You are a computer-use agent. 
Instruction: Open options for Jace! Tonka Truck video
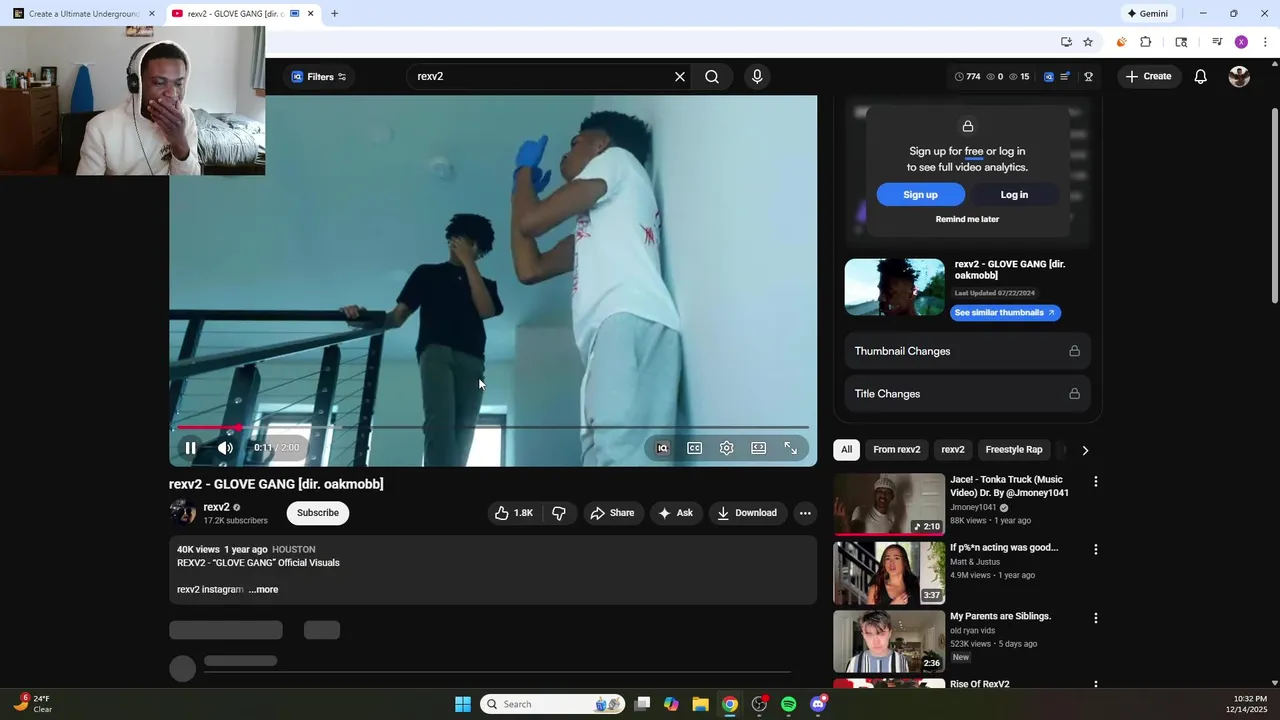[x=1095, y=481]
